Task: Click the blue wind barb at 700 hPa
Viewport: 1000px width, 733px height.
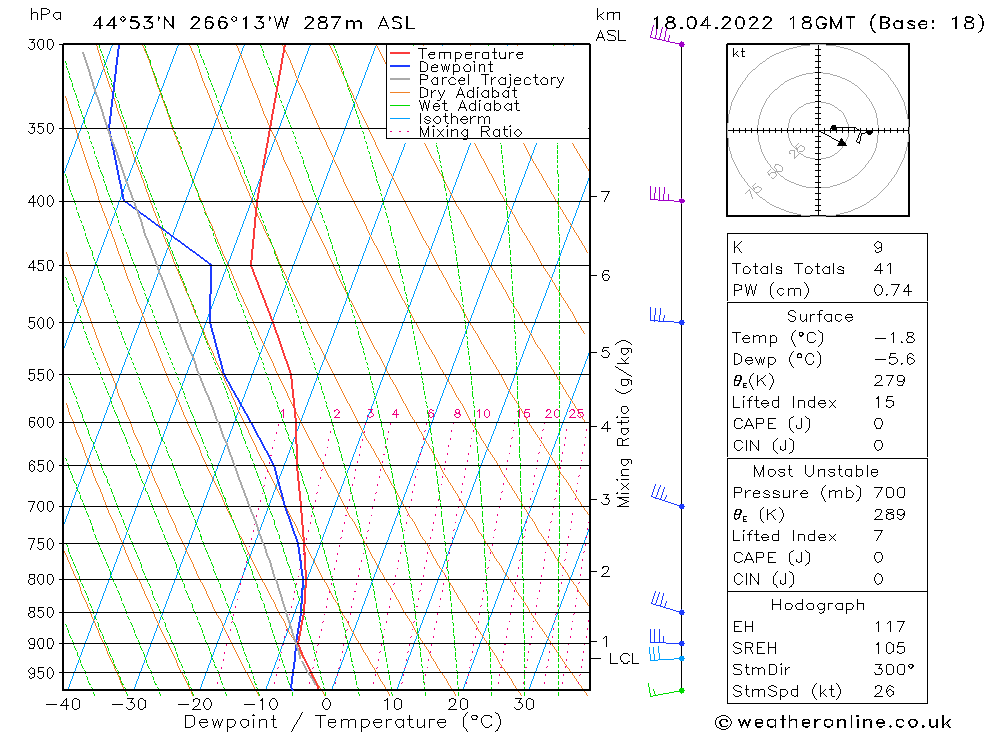Action: coord(667,497)
